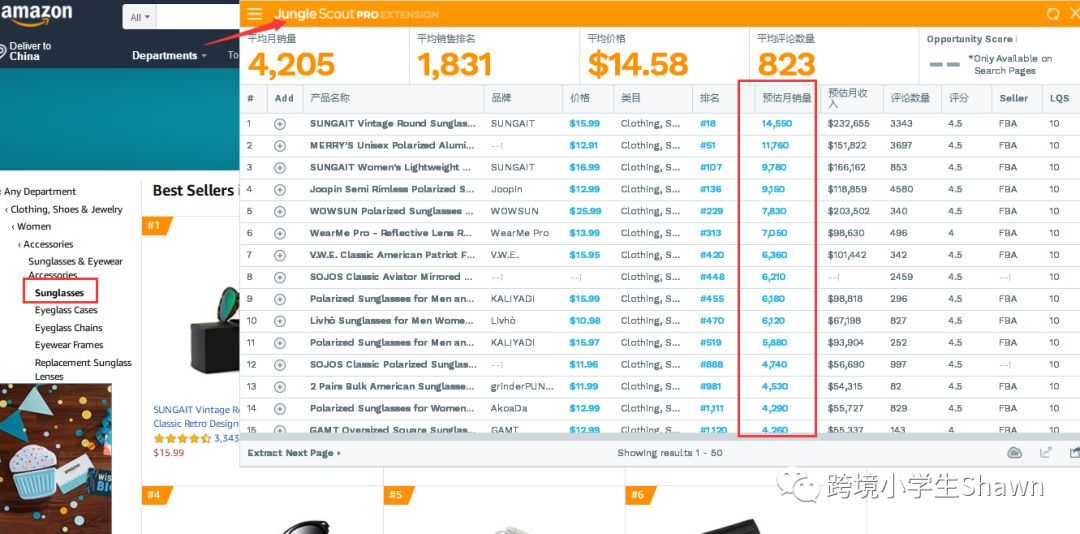Click estimated sales 4,740 for SOJOS
The image size is (1080, 534).
tap(775, 365)
